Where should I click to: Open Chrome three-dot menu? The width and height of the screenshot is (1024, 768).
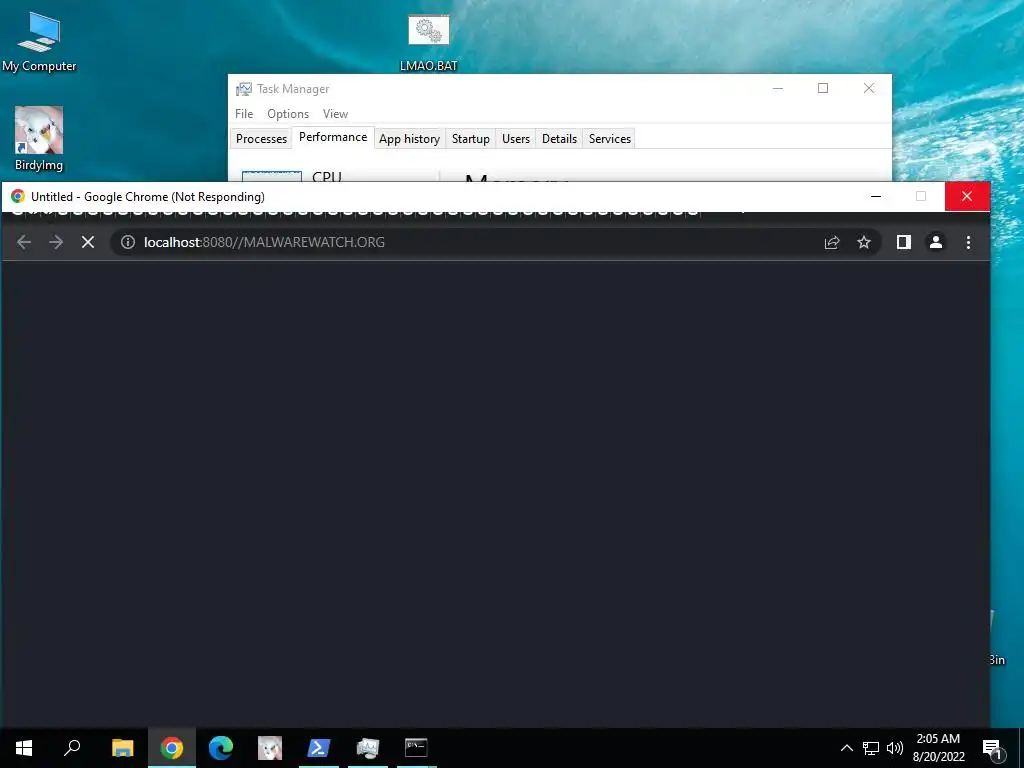tap(968, 242)
